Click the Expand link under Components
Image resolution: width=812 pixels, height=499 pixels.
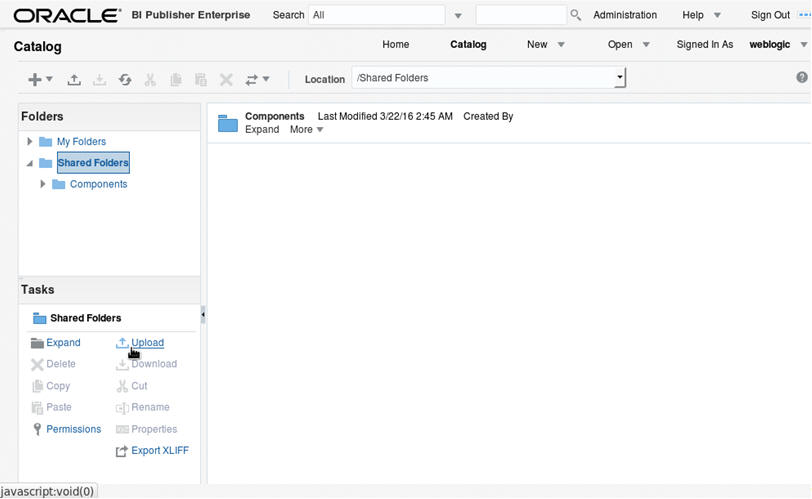(x=262, y=130)
